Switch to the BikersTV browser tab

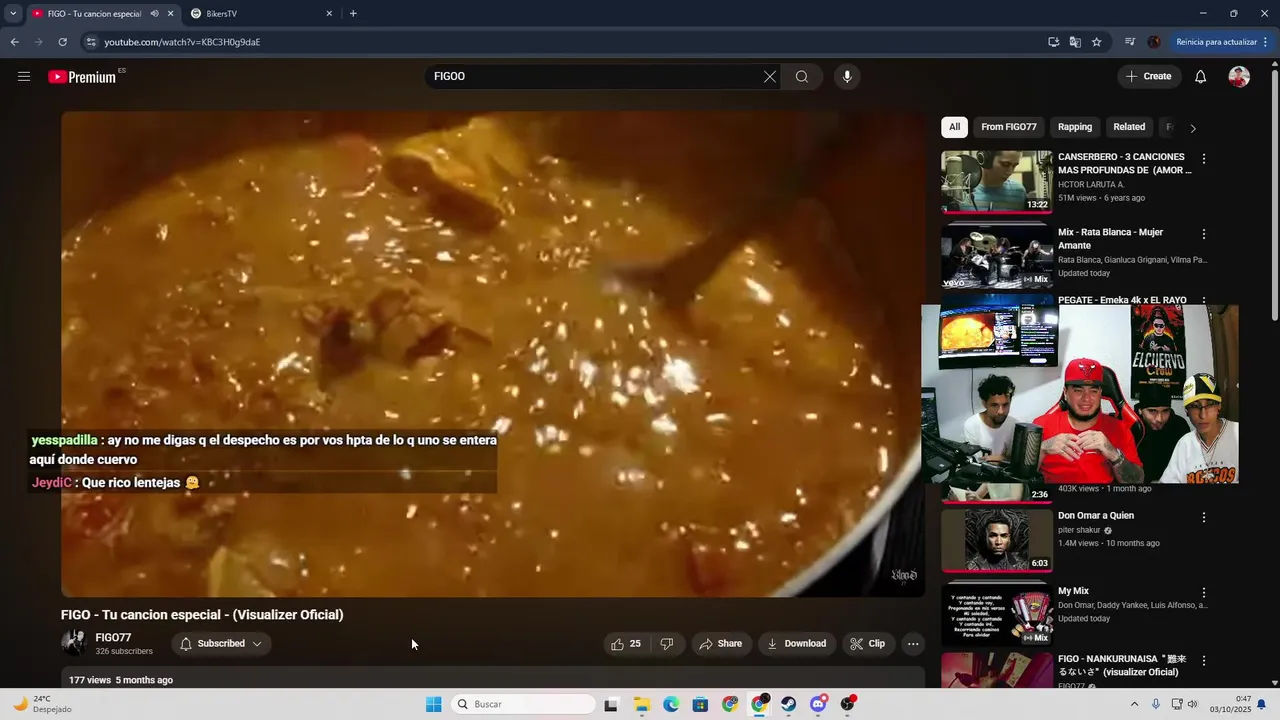tap(258, 13)
